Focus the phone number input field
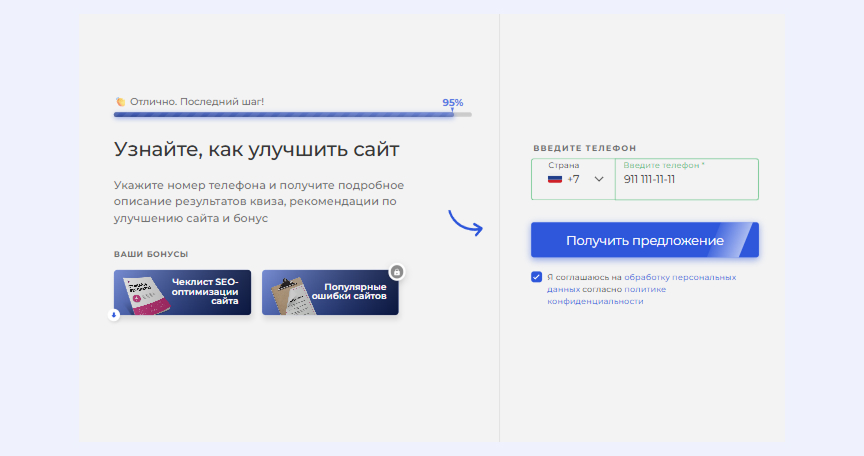Screen dimensions: 864x456 click(686, 179)
